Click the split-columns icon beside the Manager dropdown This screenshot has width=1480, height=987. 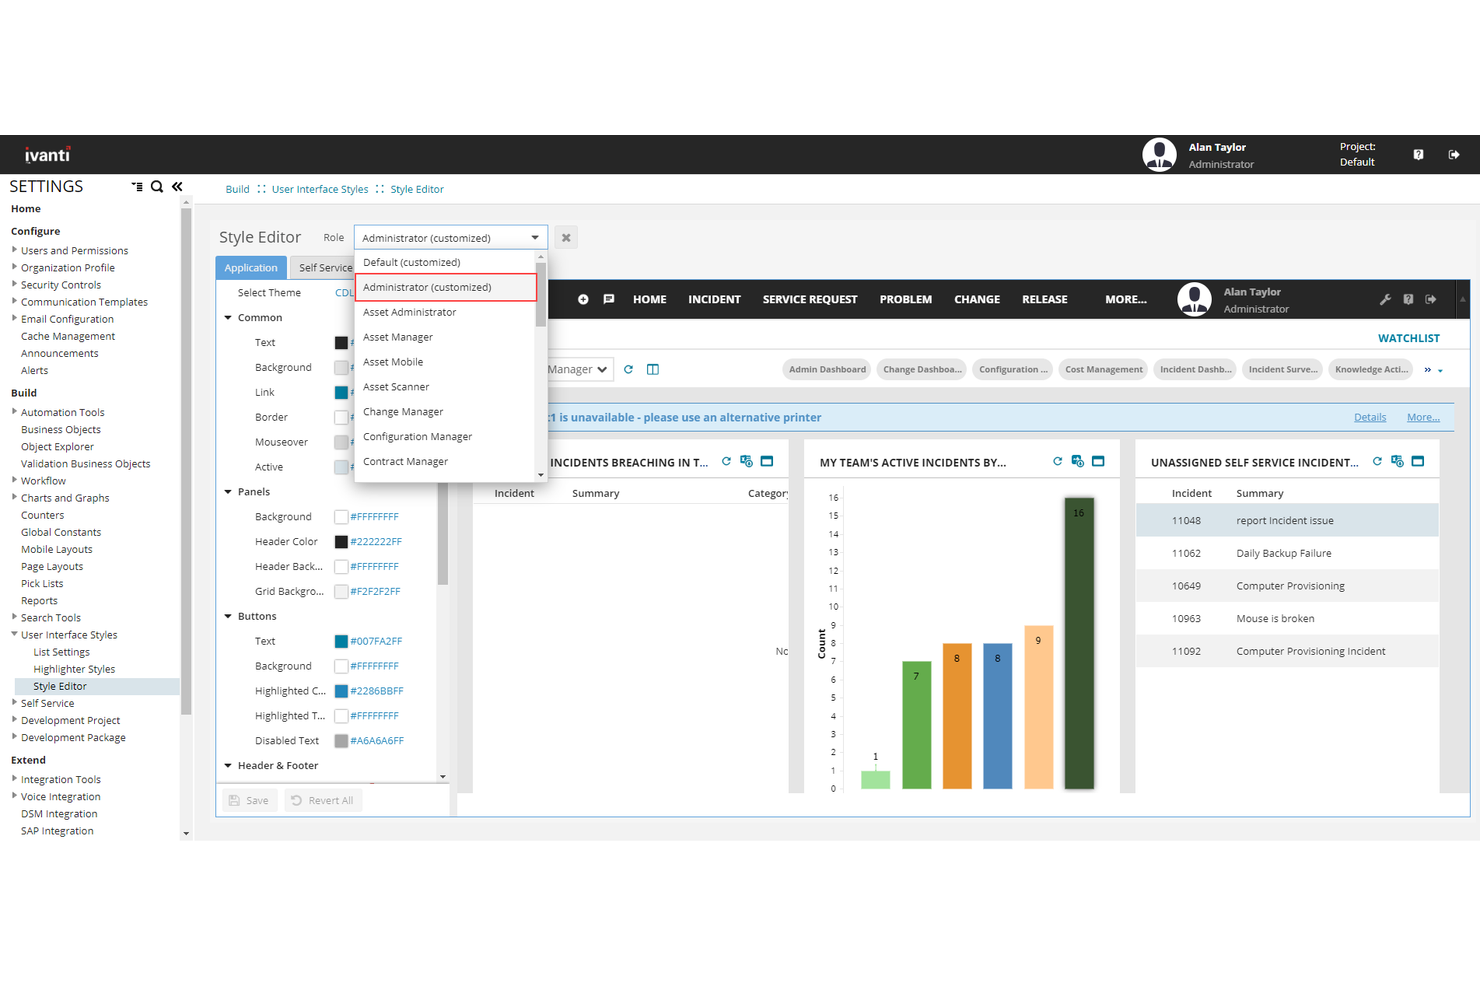point(653,369)
